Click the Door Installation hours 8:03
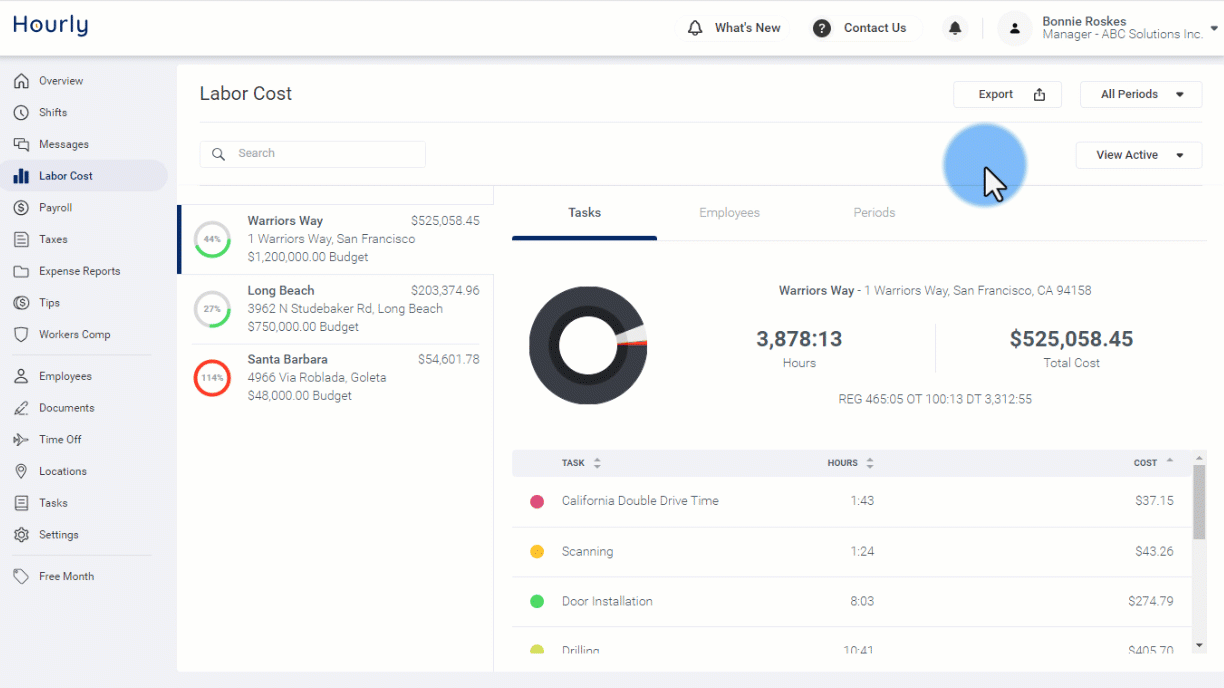 [x=862, y=602]
